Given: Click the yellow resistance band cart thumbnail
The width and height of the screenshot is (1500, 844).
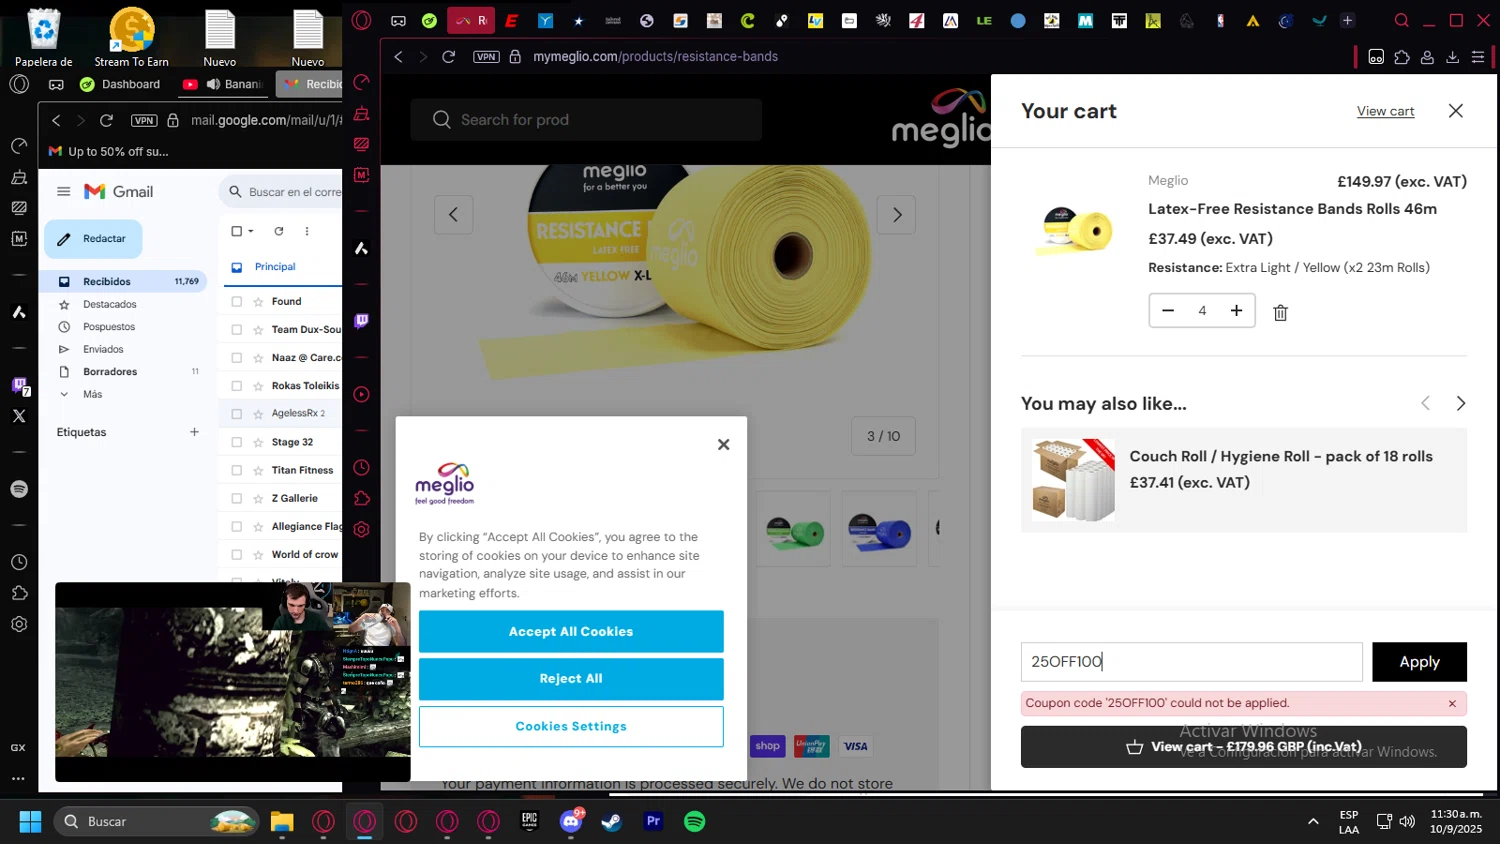Looking at the screenshot, I should tap(1073, 231).
